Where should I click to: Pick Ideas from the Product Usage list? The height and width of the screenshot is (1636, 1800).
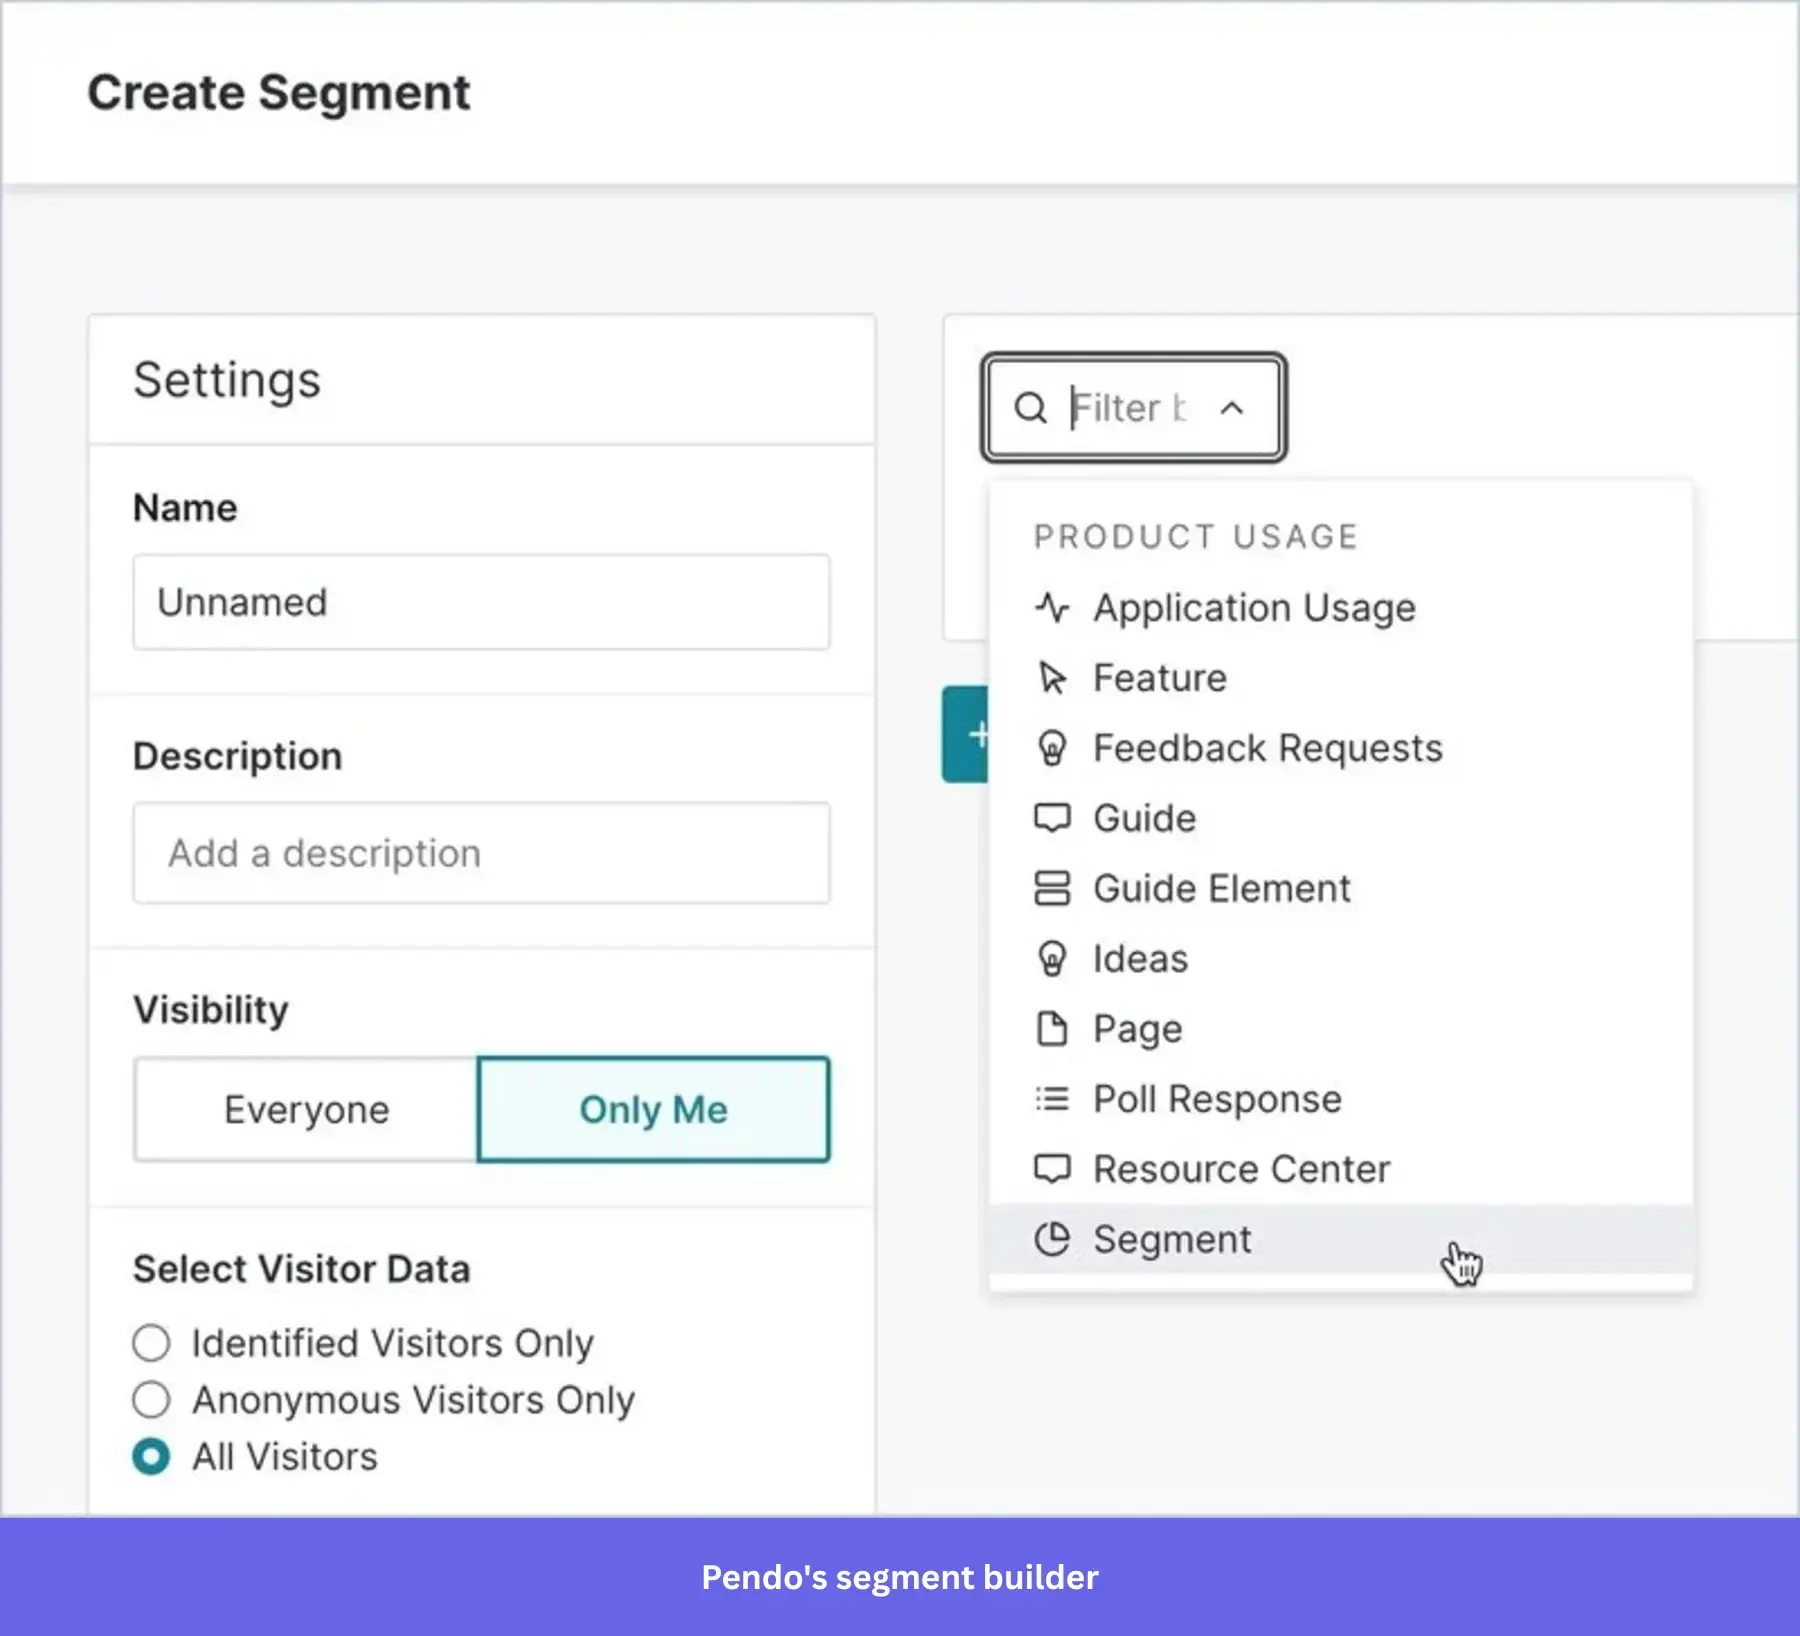[1139, 958]
